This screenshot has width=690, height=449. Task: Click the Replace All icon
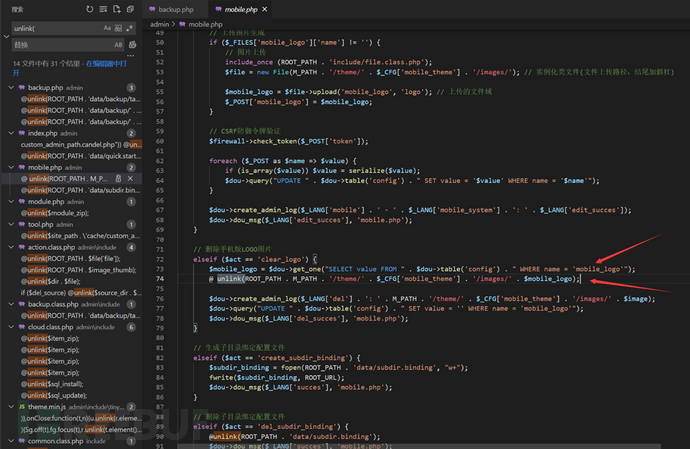[x=134, y=45]
